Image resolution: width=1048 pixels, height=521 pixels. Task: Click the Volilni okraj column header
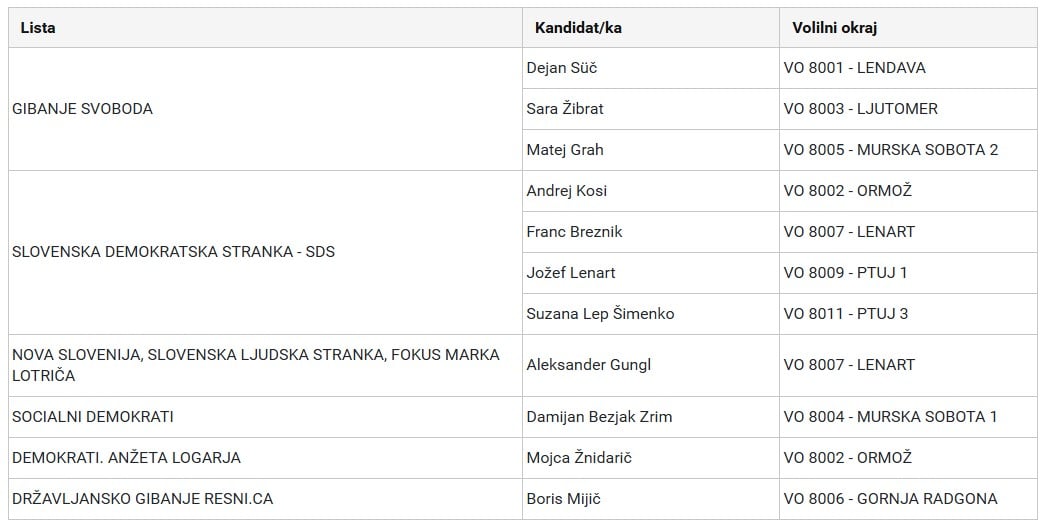point(834,28)
